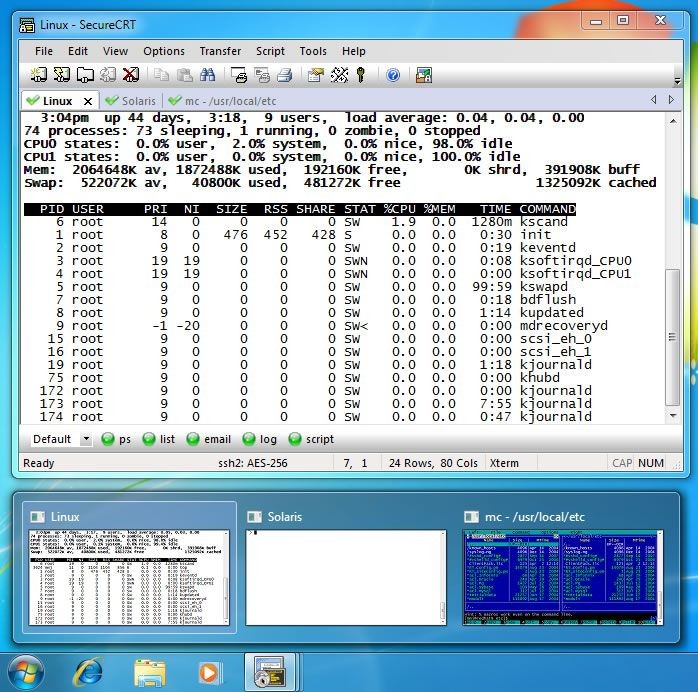Click the email button bar button
The height and width of the screenshot is (692, 698).
tap(208, 439)
